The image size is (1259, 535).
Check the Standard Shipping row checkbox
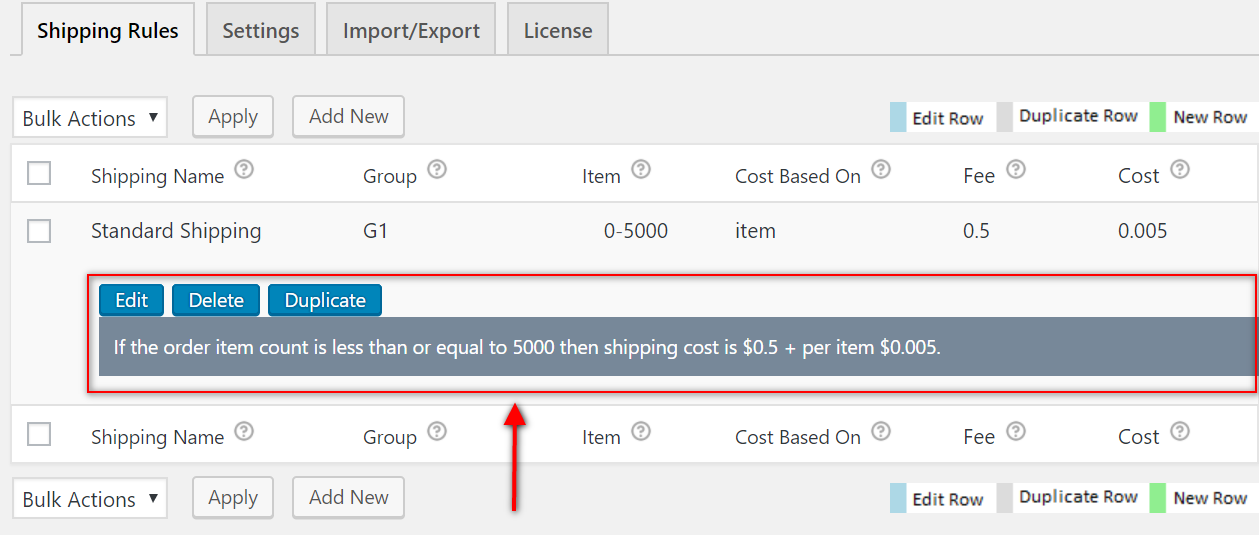point(39,231)
